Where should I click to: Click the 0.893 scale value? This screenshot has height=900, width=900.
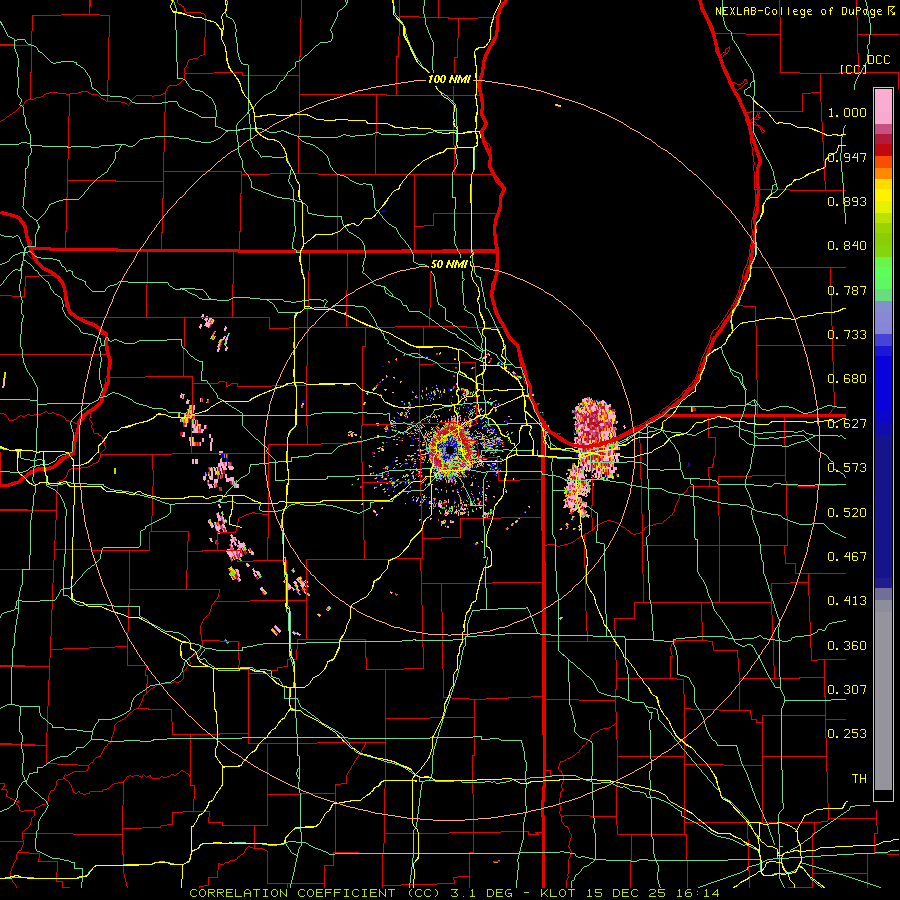coord(847,201)
